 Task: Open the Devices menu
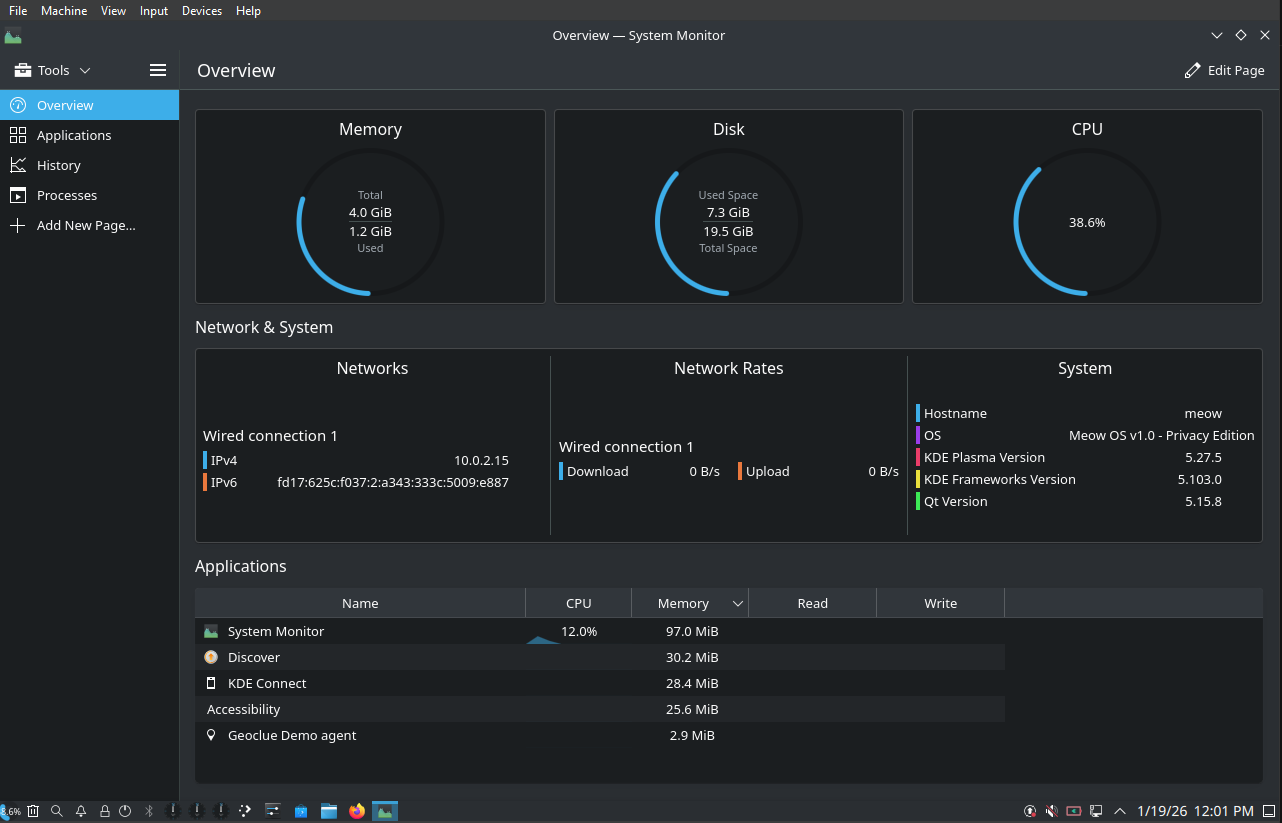tap(201, 11)
